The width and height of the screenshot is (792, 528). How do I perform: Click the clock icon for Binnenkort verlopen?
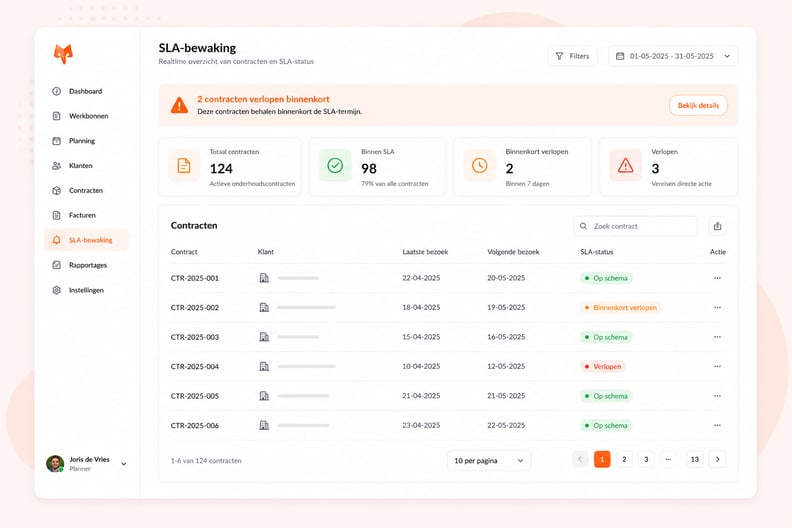(479, 165)
